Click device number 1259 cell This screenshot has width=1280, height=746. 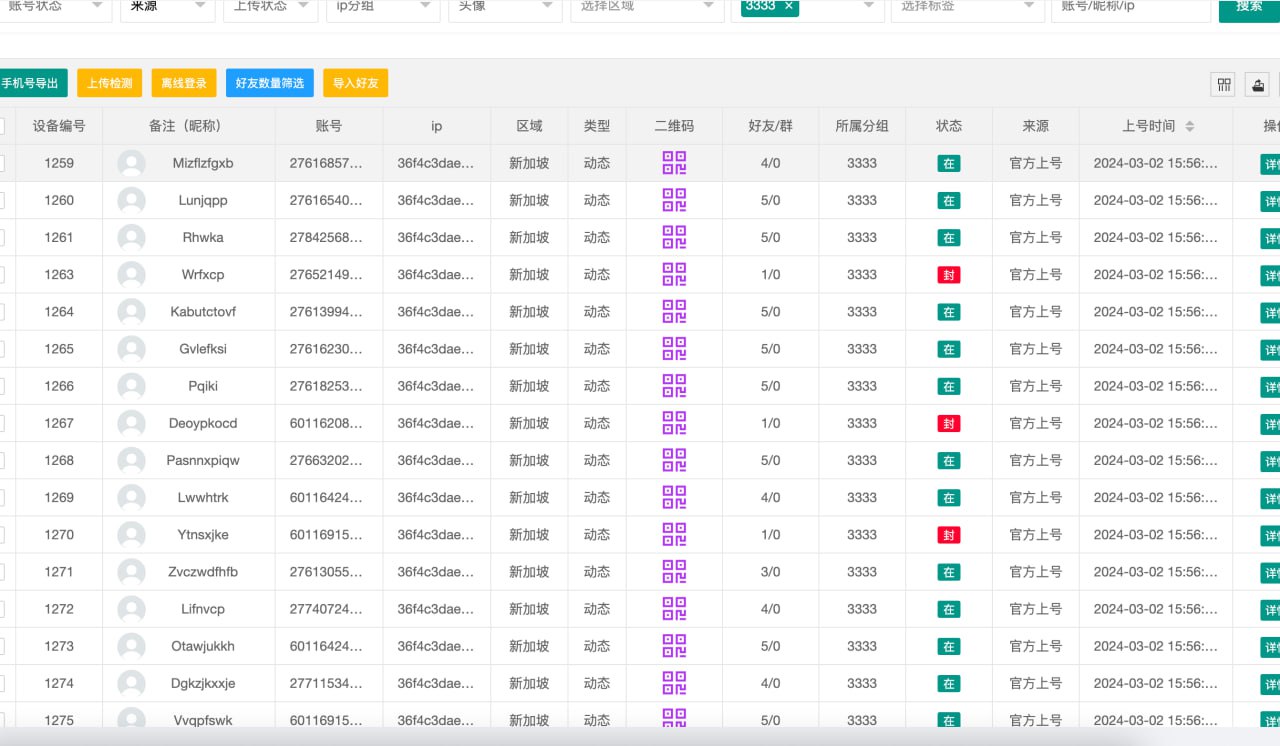(59, 163)
